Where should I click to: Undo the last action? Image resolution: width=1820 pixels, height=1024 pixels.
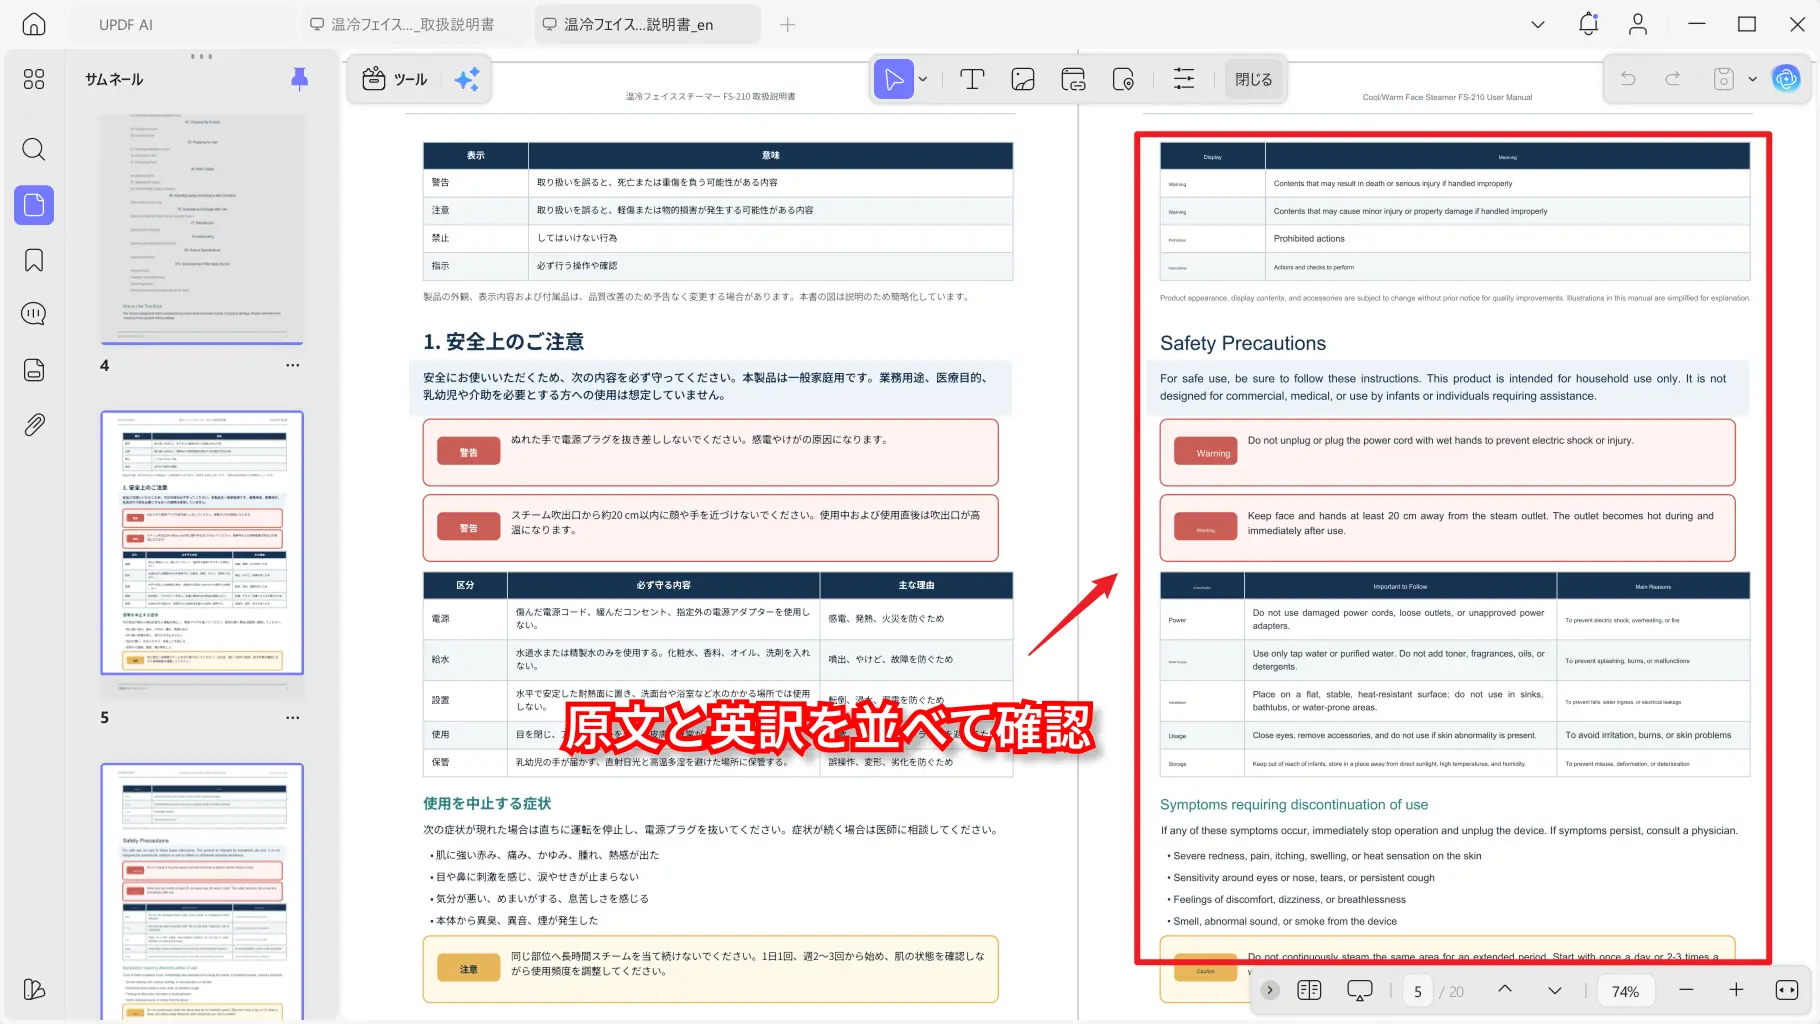[x=1628, y=78]
